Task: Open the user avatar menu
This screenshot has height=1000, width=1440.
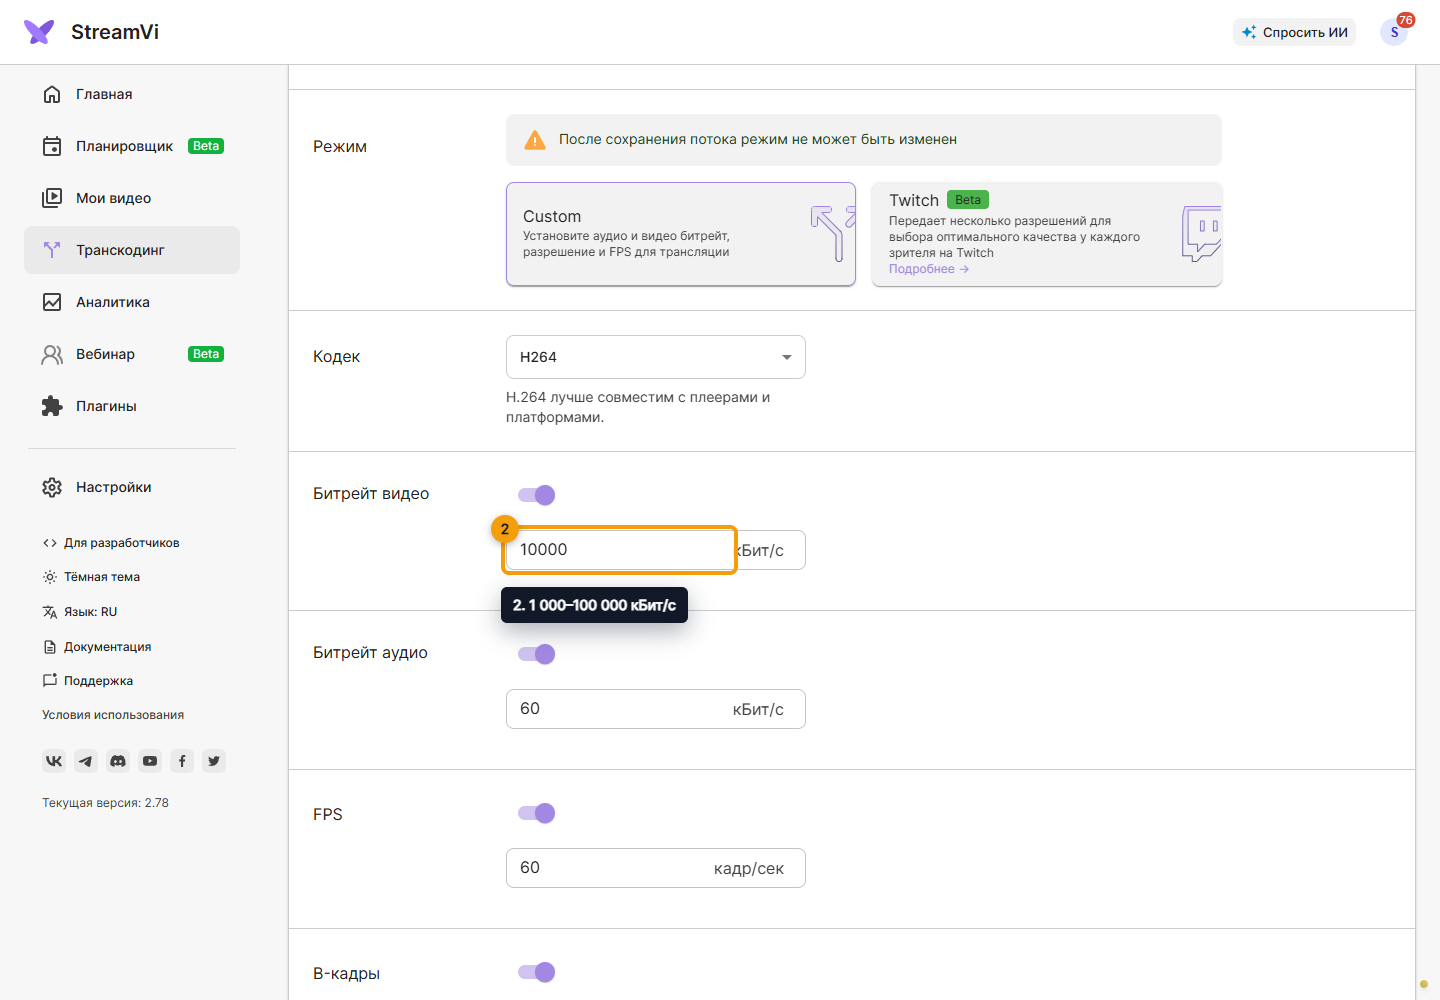Action: point(1394,32)
